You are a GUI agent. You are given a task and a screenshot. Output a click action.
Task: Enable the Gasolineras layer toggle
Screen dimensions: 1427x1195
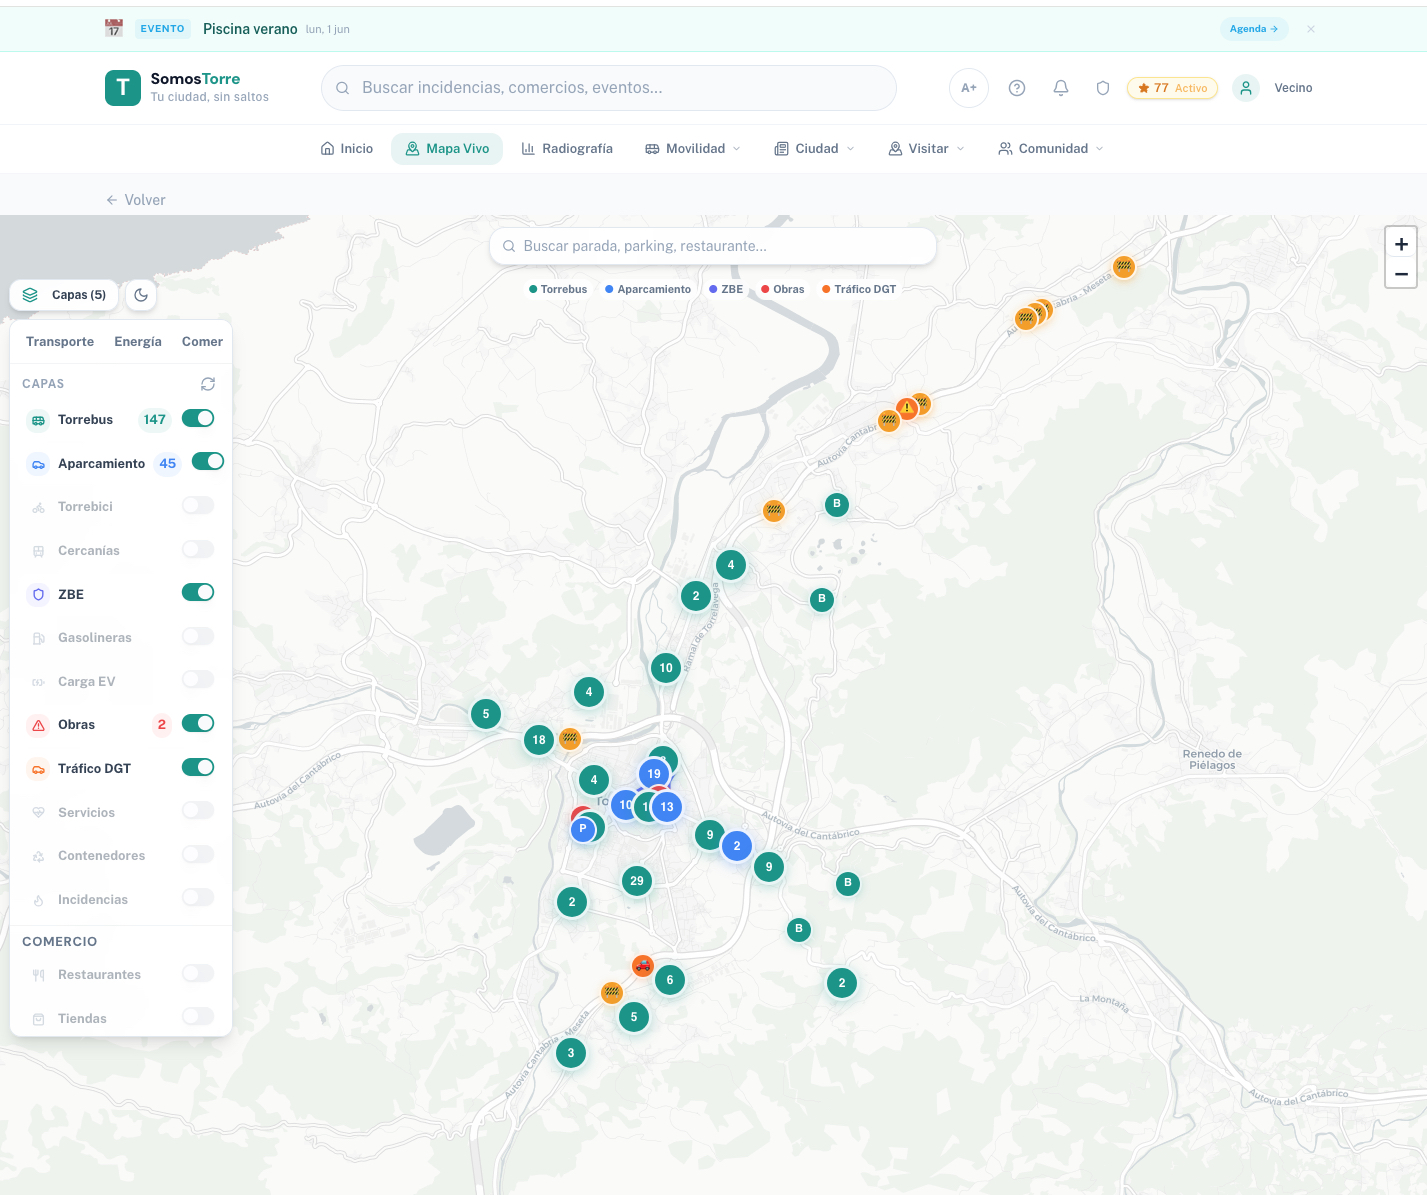198,636
